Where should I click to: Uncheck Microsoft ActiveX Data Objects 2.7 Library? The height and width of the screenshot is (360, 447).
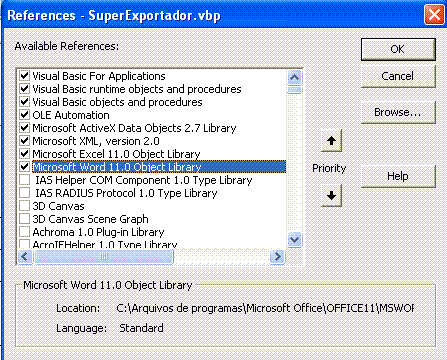pos(24,128)
